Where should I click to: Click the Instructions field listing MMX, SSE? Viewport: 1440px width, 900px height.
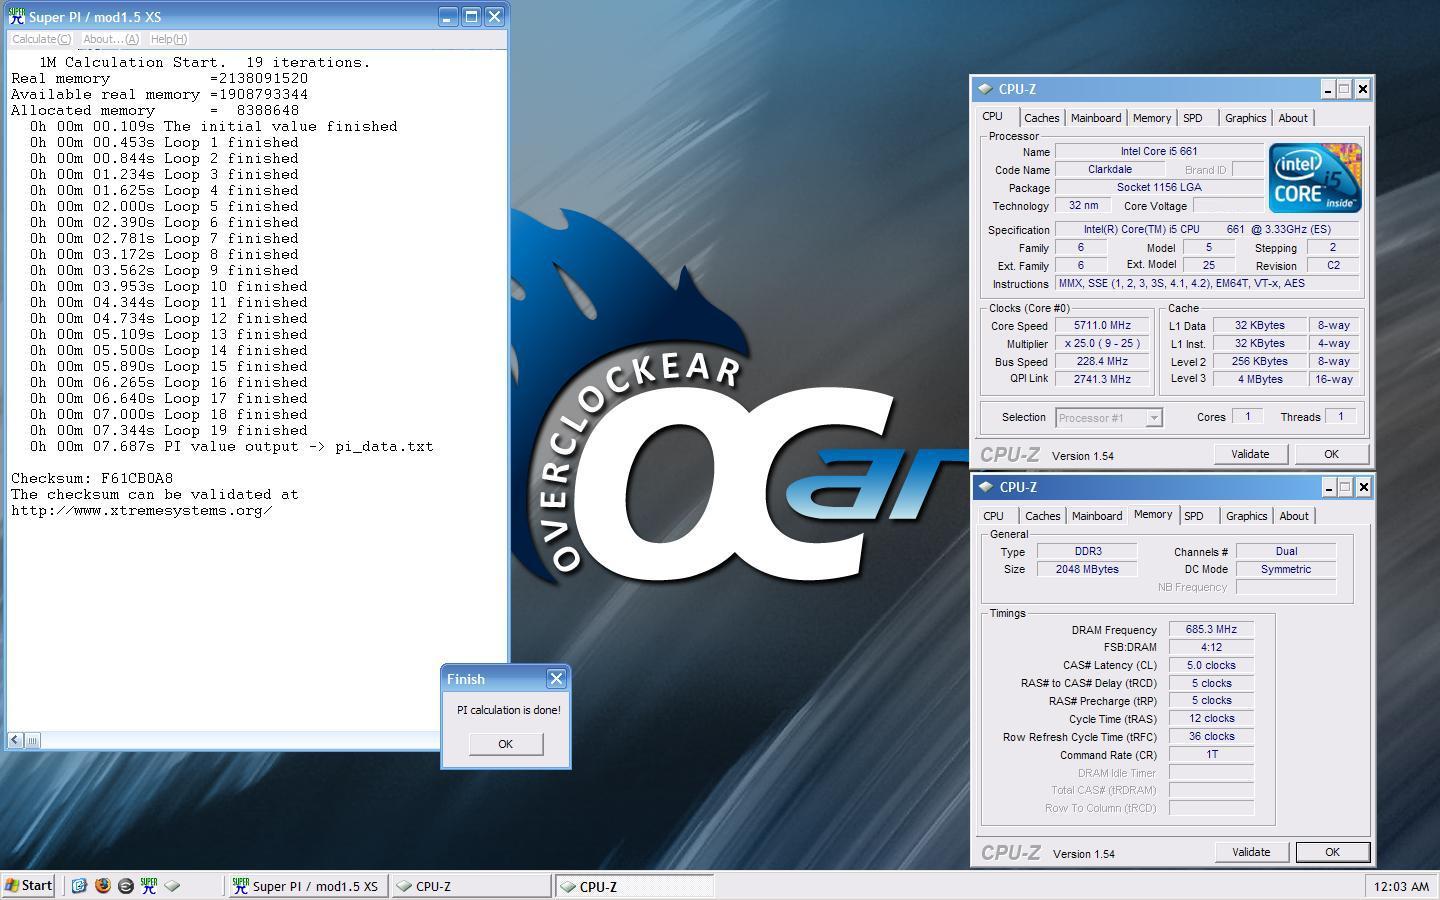tap(1207, 284)
